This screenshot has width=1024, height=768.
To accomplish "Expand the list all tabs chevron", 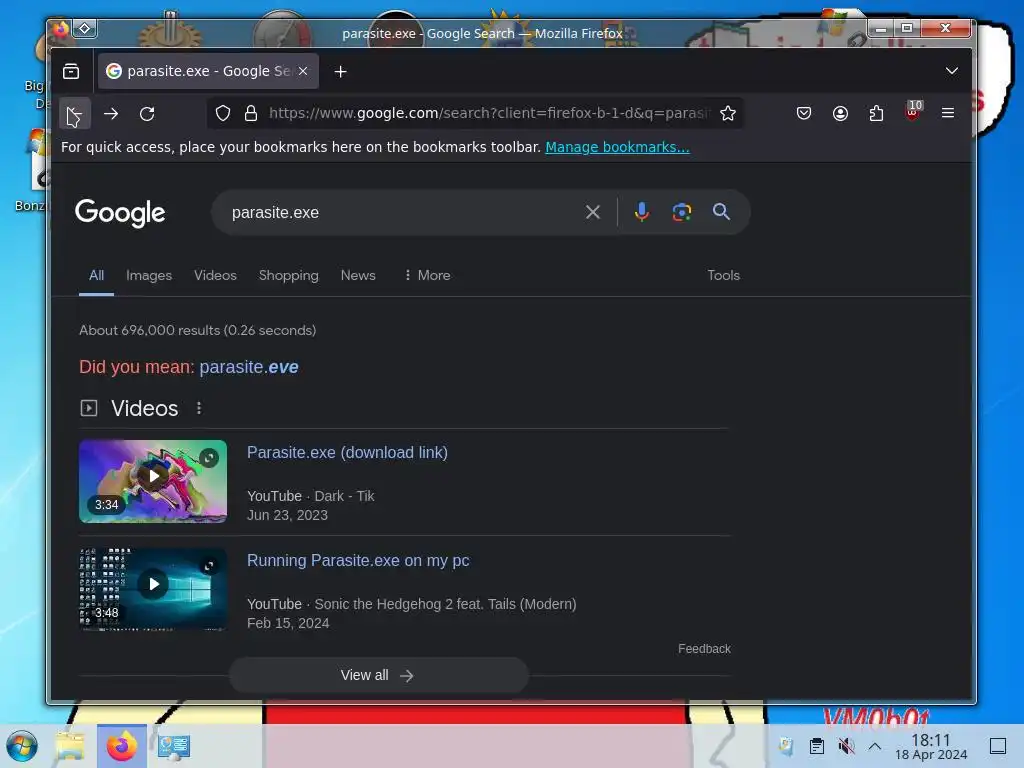I will pos(952,71).
